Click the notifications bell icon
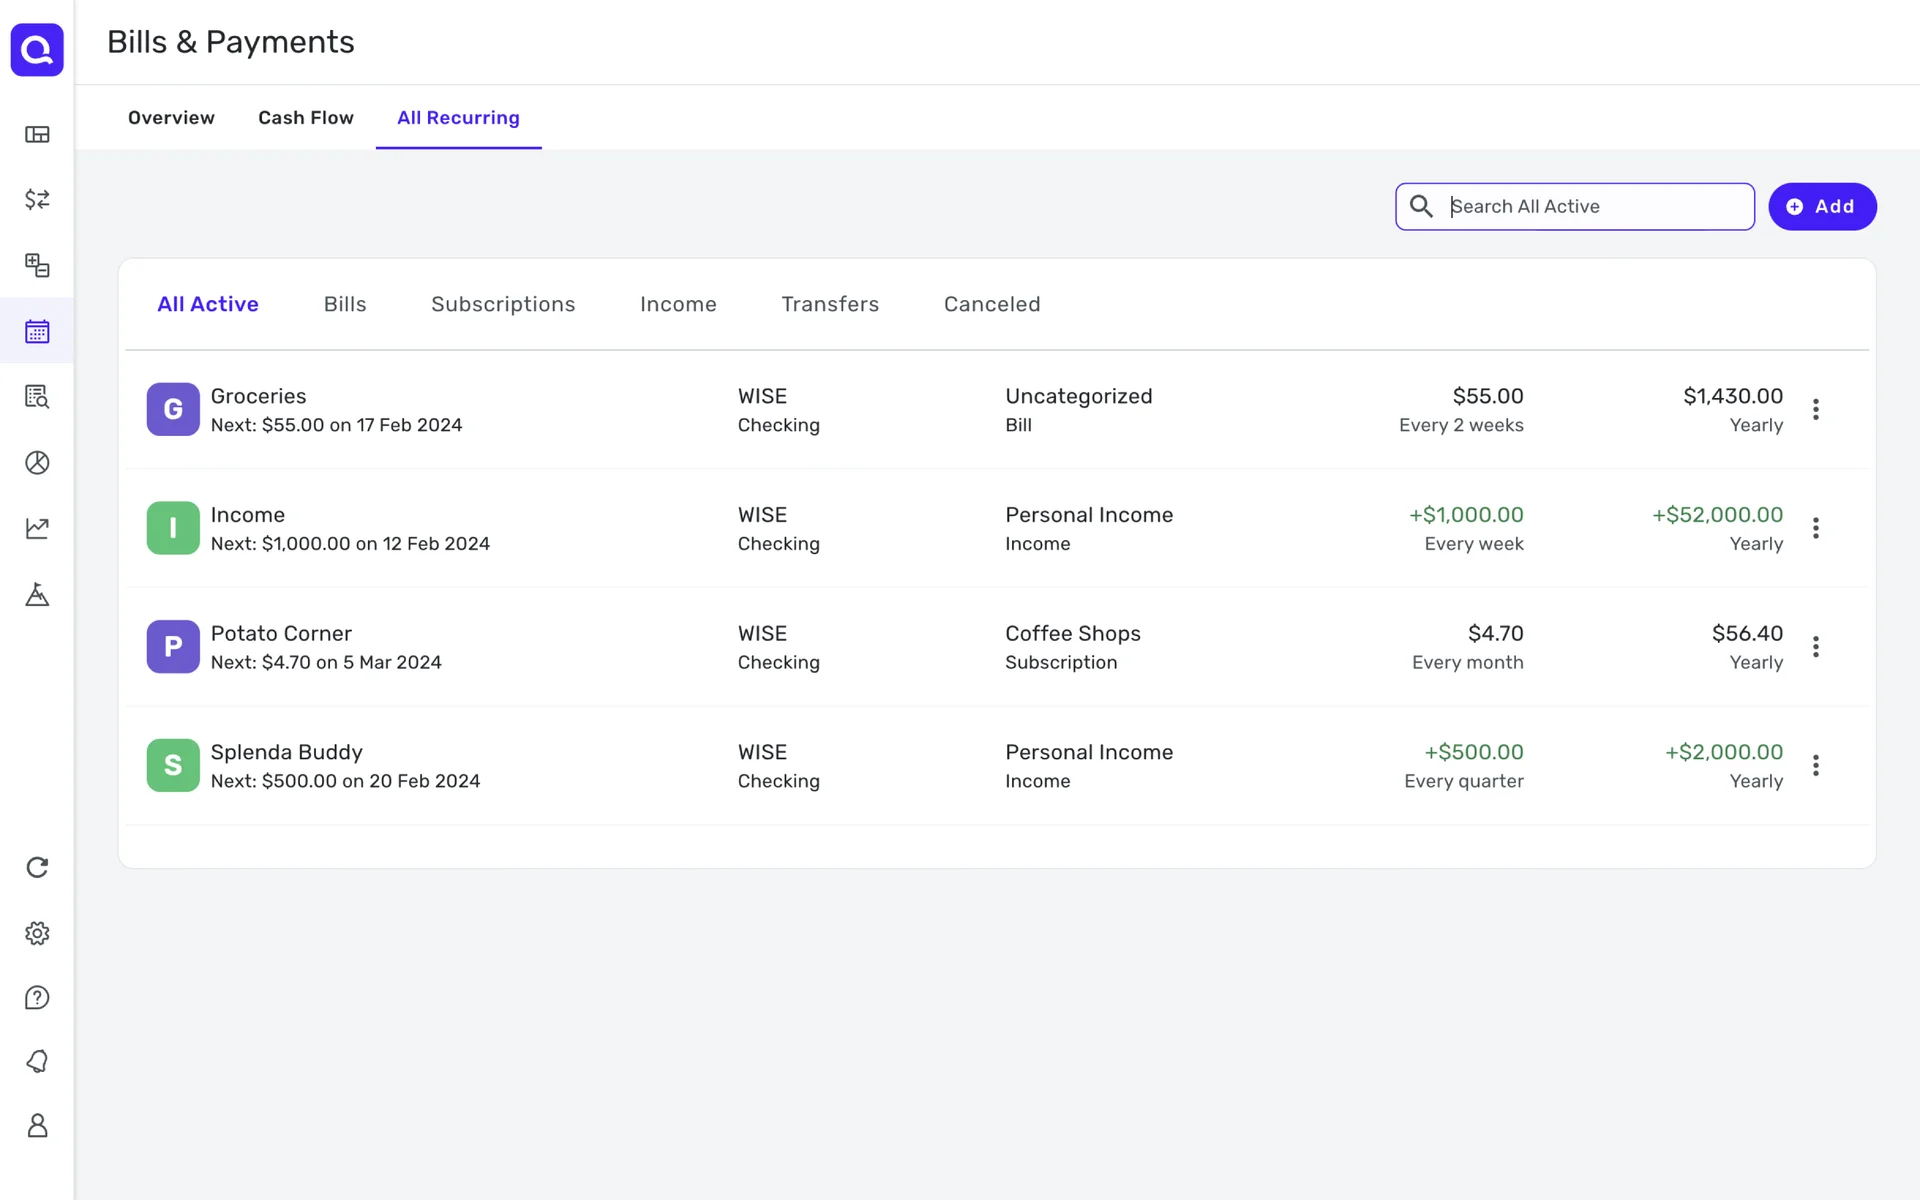This screenshot has height=1200, width=1920. point(37,1061)
